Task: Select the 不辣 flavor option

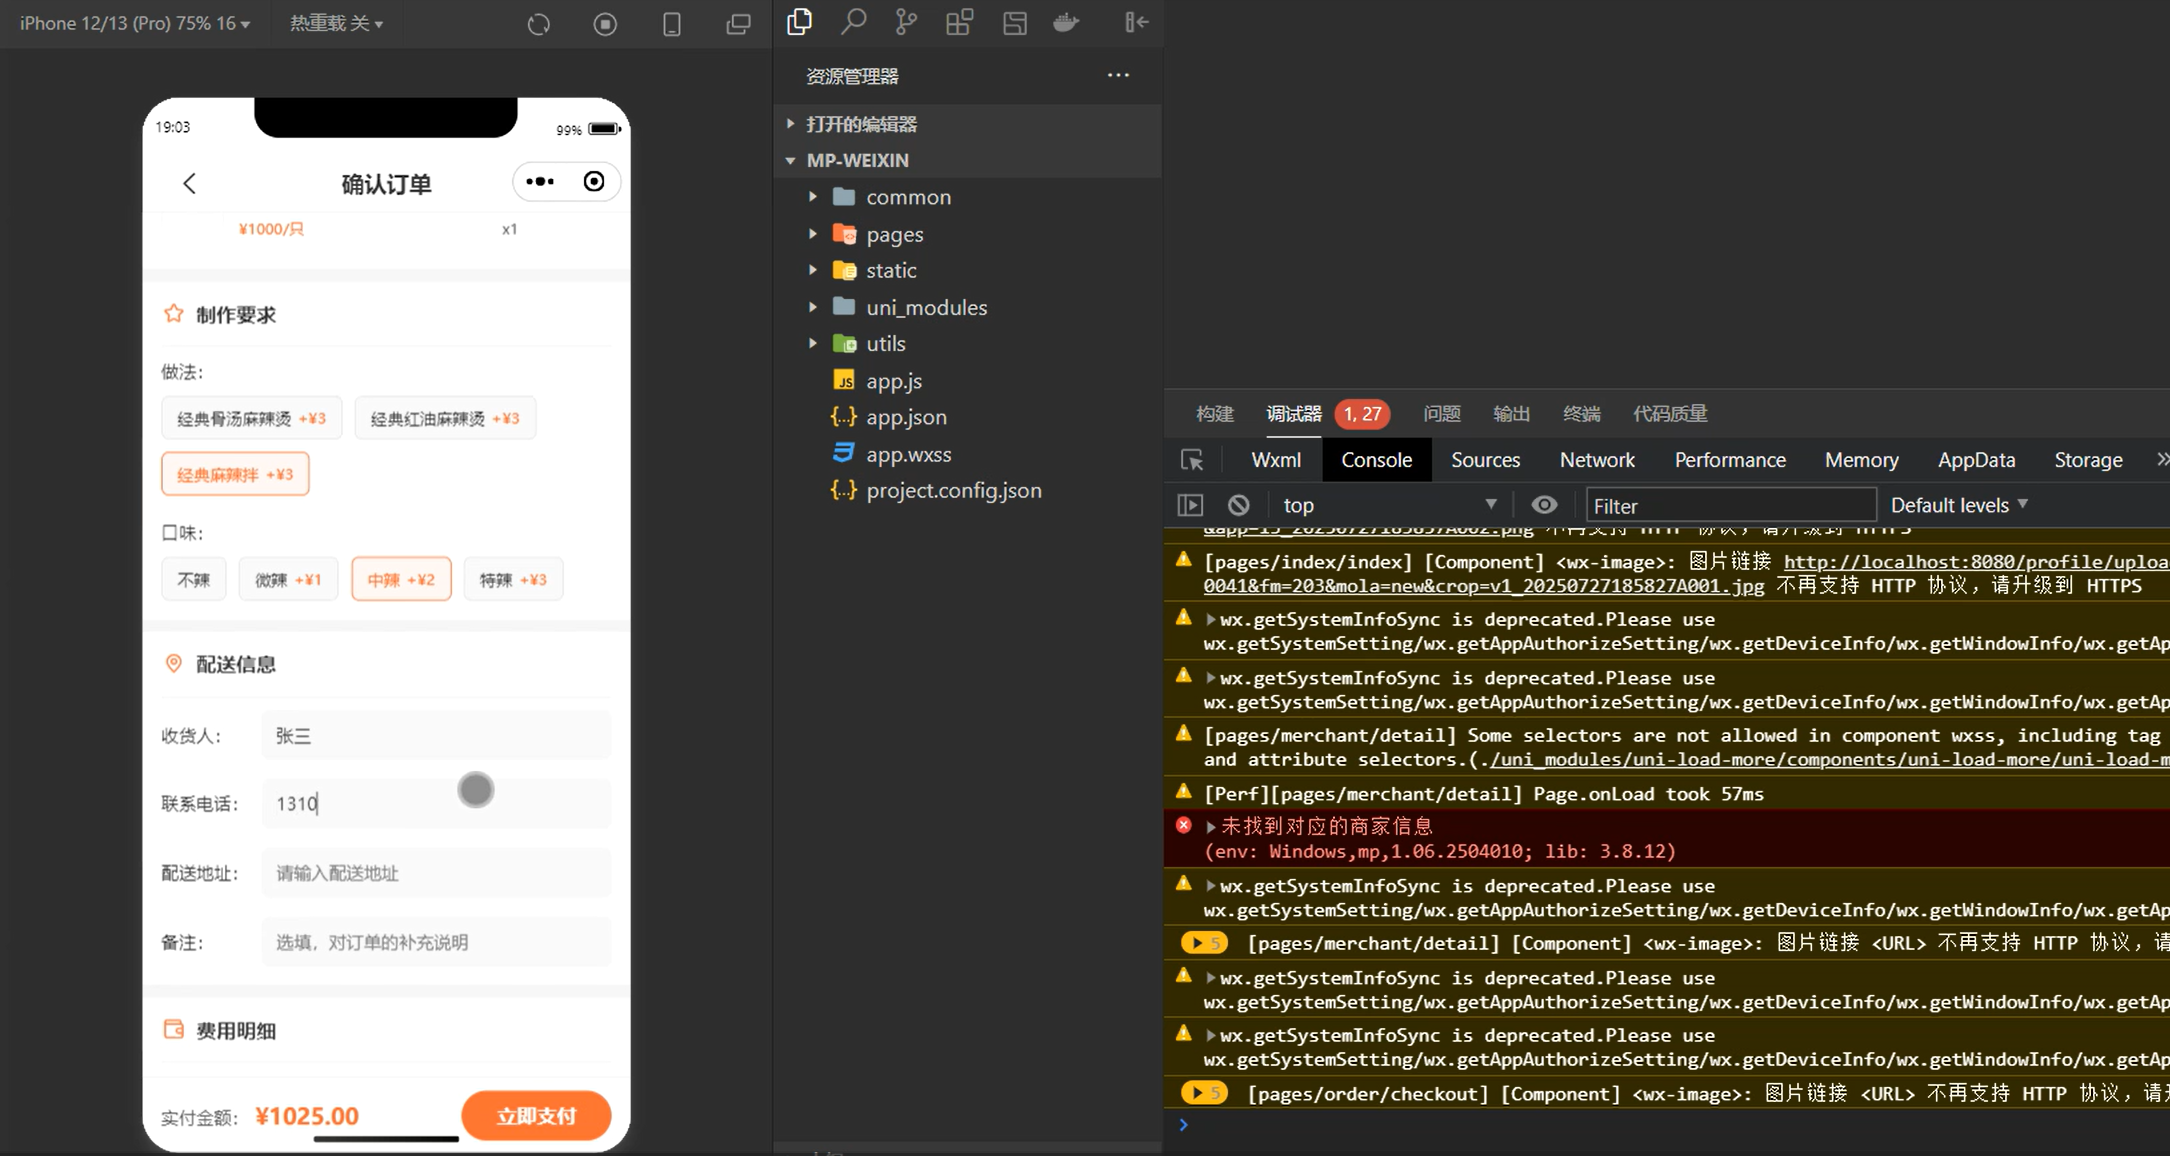Action: coord(194,580)
